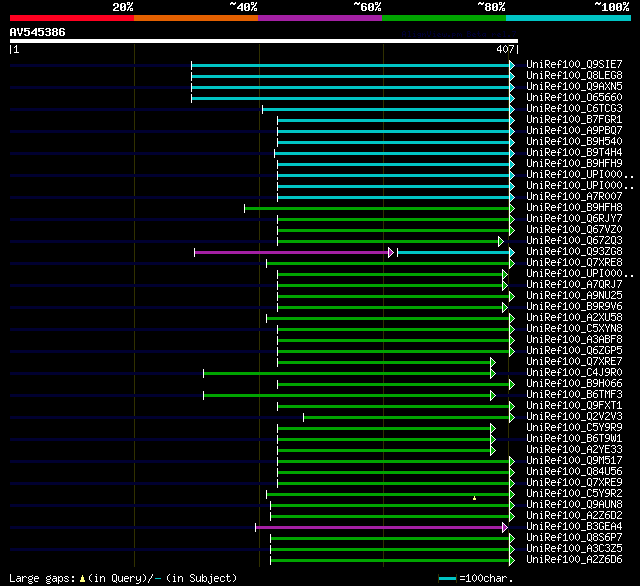Click the yellow large-gap marker in the C5Y9R2 row
Viewport: 640px width, 586px height.
474,498
